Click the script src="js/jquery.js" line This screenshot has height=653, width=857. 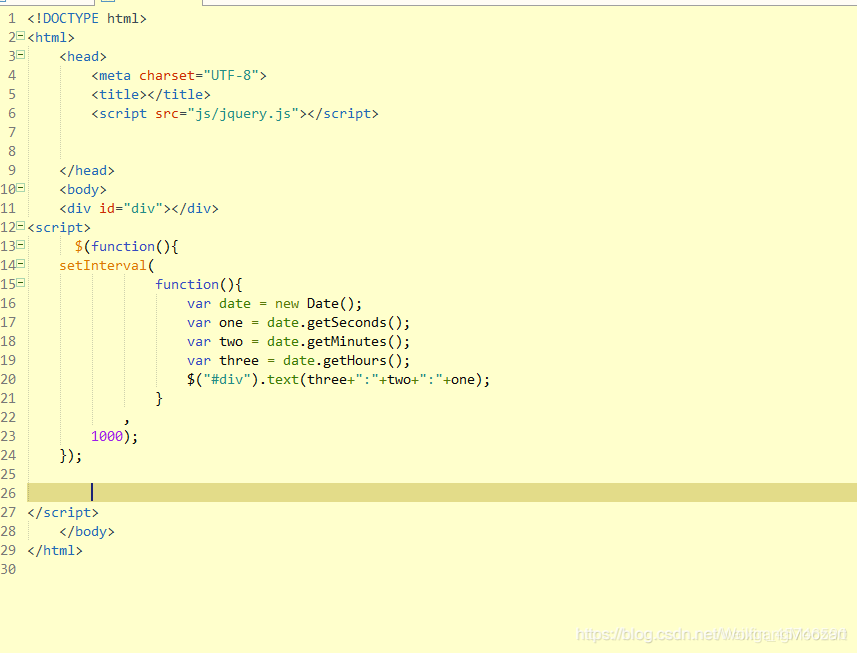[x=234, y=114]
